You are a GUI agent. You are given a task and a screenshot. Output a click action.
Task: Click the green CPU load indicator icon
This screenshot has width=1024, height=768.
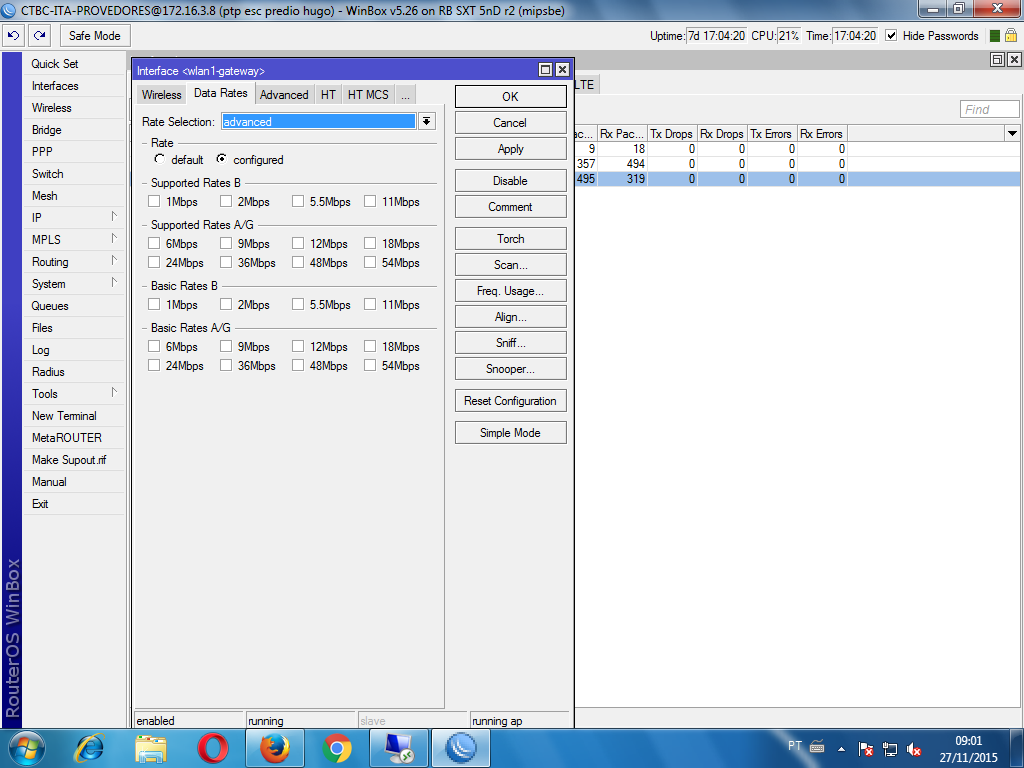coord(995,36)
